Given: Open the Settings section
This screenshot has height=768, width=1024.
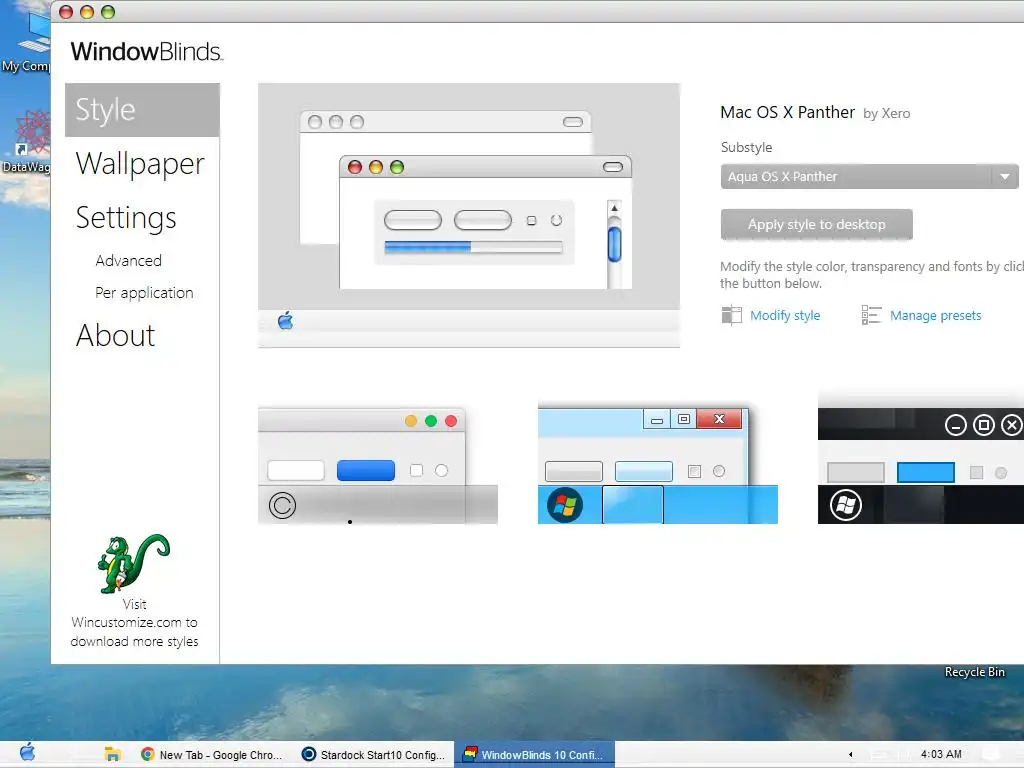Looking at the screenshot, I should coord(126,218).
